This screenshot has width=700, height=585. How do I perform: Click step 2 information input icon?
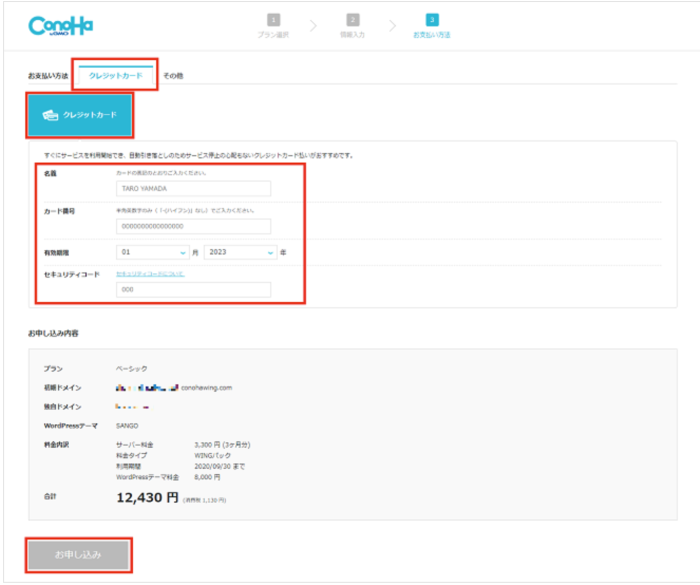[x=353, y=20]
